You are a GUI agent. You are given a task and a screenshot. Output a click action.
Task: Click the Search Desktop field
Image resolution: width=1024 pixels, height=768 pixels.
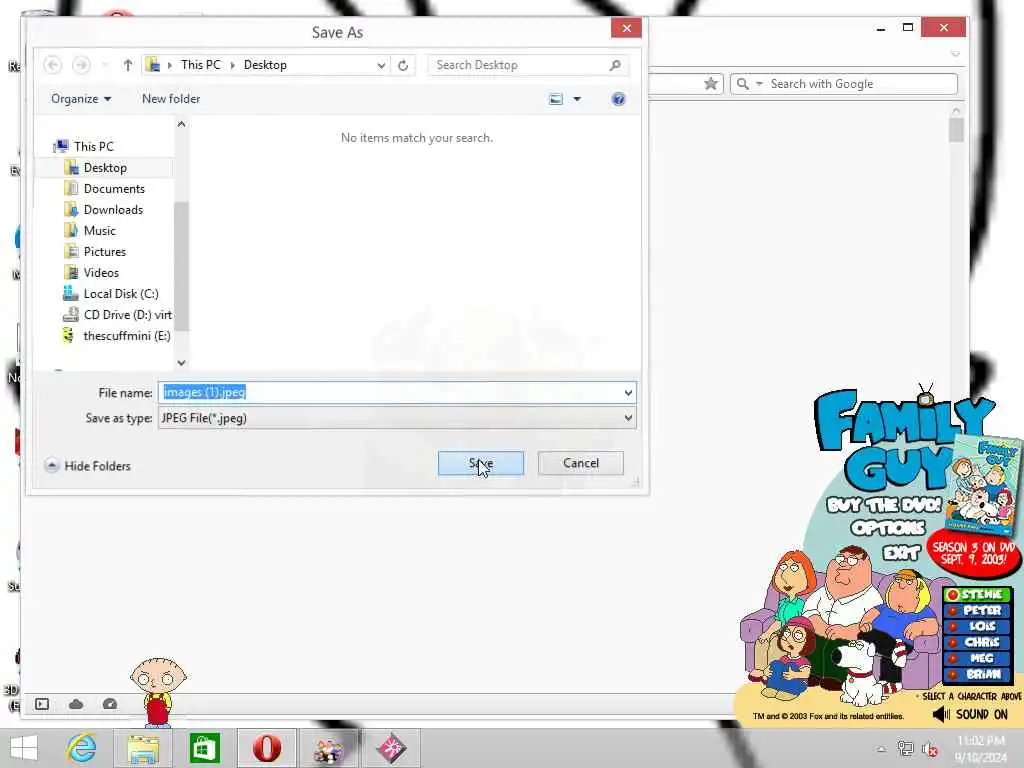(x=520, y=65)
